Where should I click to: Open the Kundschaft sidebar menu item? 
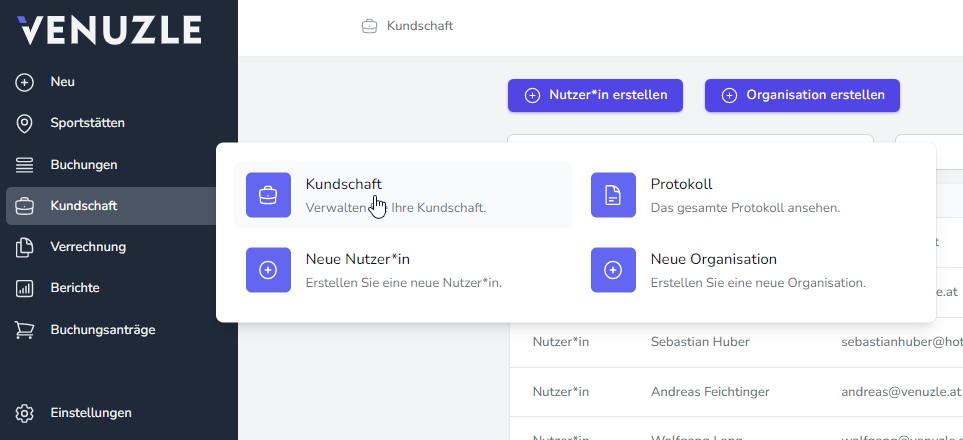point(84,206)
